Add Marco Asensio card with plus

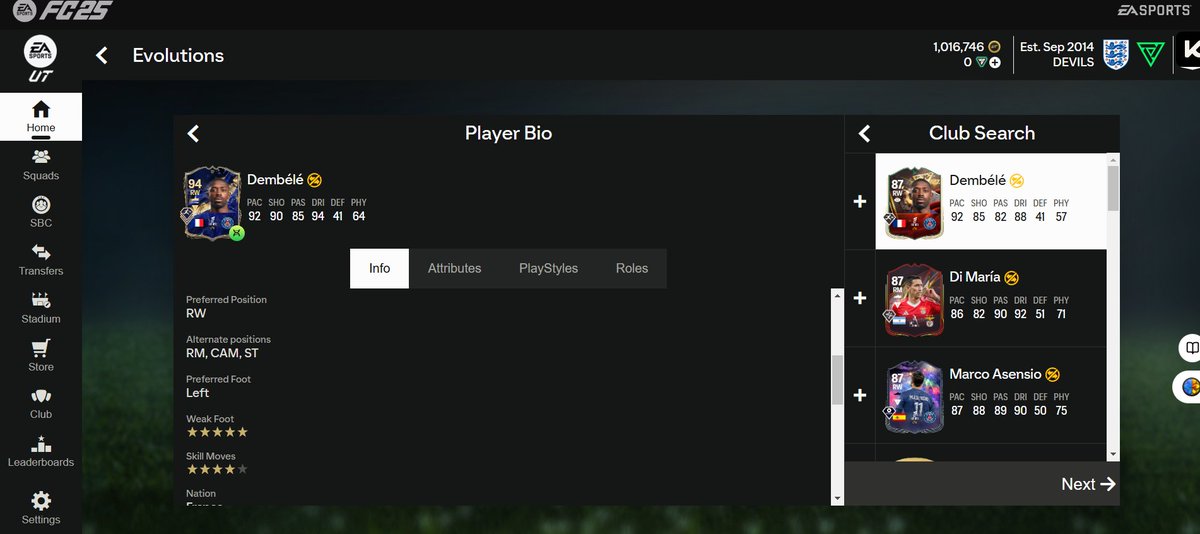(859, 395)
